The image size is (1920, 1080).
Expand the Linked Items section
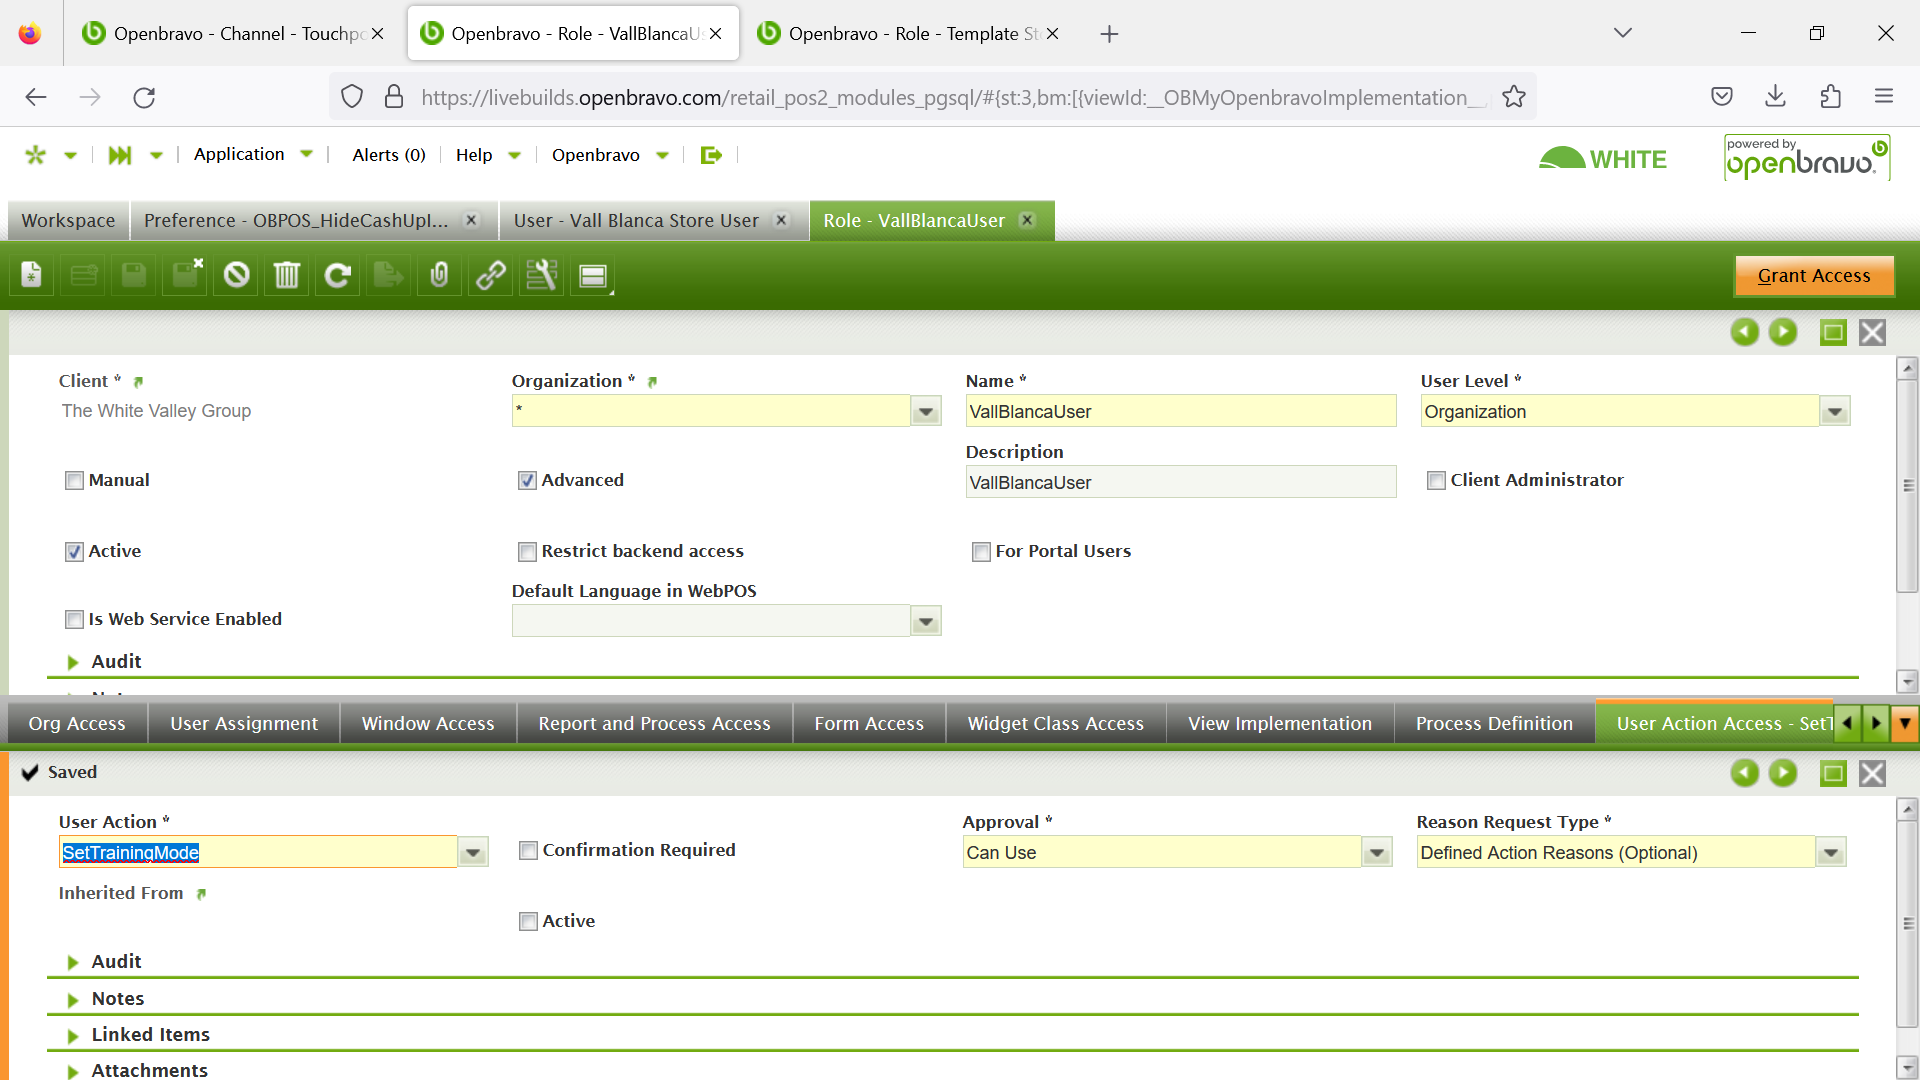pyautogui.click(x=150, y=1035)
